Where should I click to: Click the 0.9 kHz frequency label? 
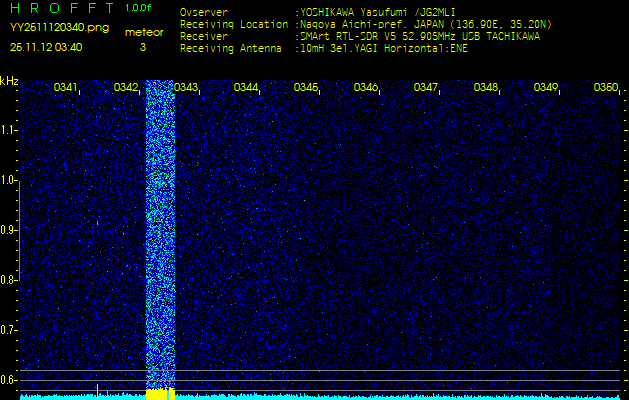click(x=8, y=230)
